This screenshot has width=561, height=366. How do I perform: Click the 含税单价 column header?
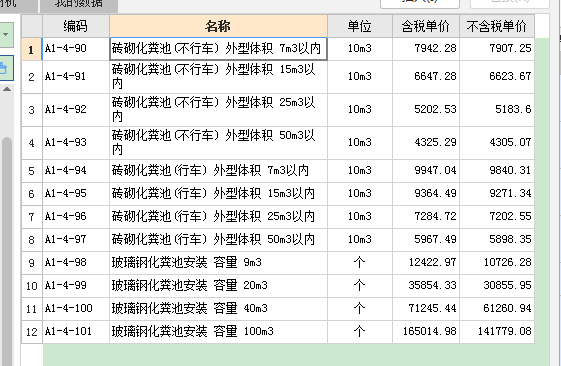[x=426, y=26]
